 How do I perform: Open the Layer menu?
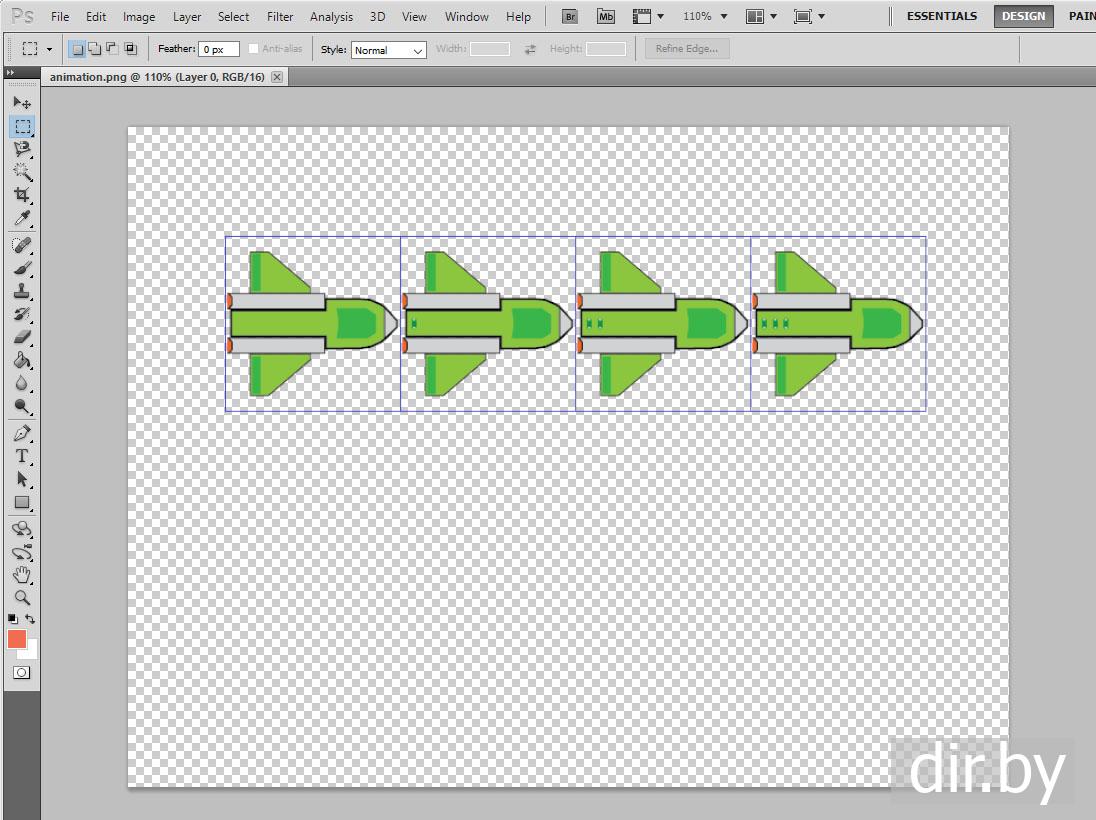(187, 17)
